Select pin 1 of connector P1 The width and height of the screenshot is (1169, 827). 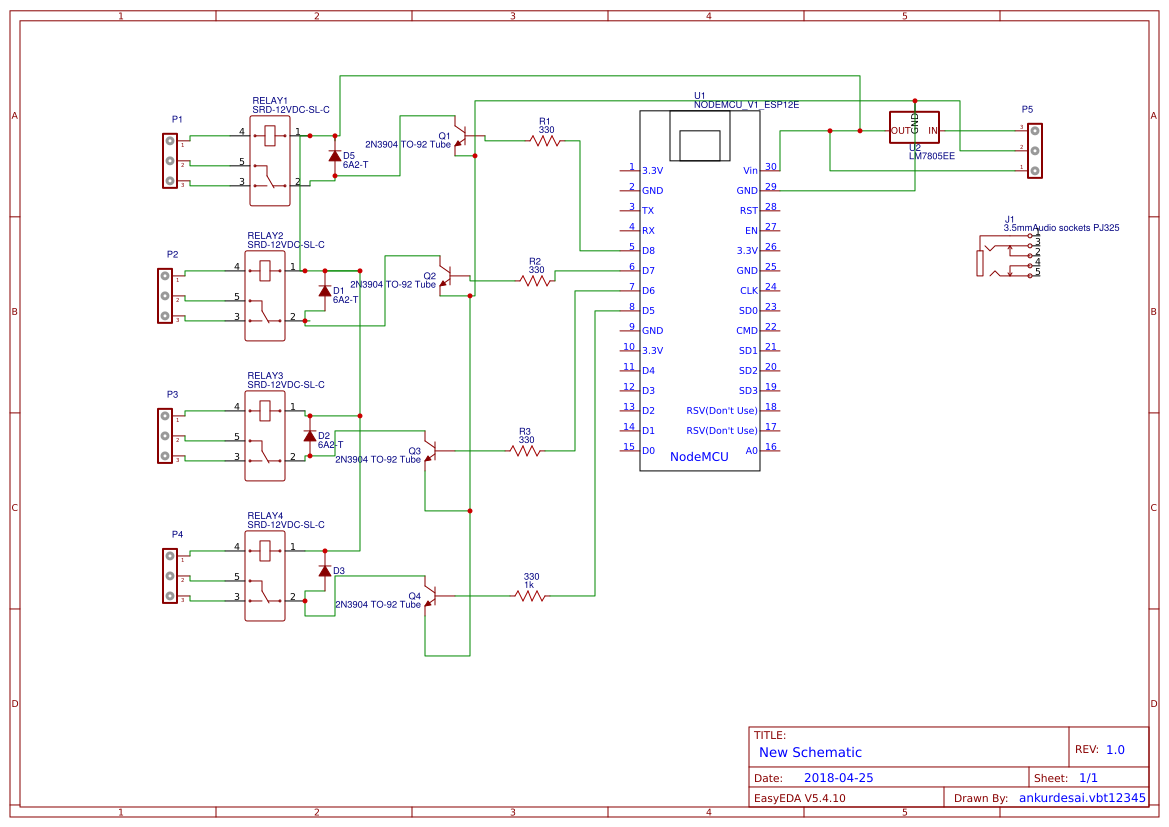tap(170, 140)
